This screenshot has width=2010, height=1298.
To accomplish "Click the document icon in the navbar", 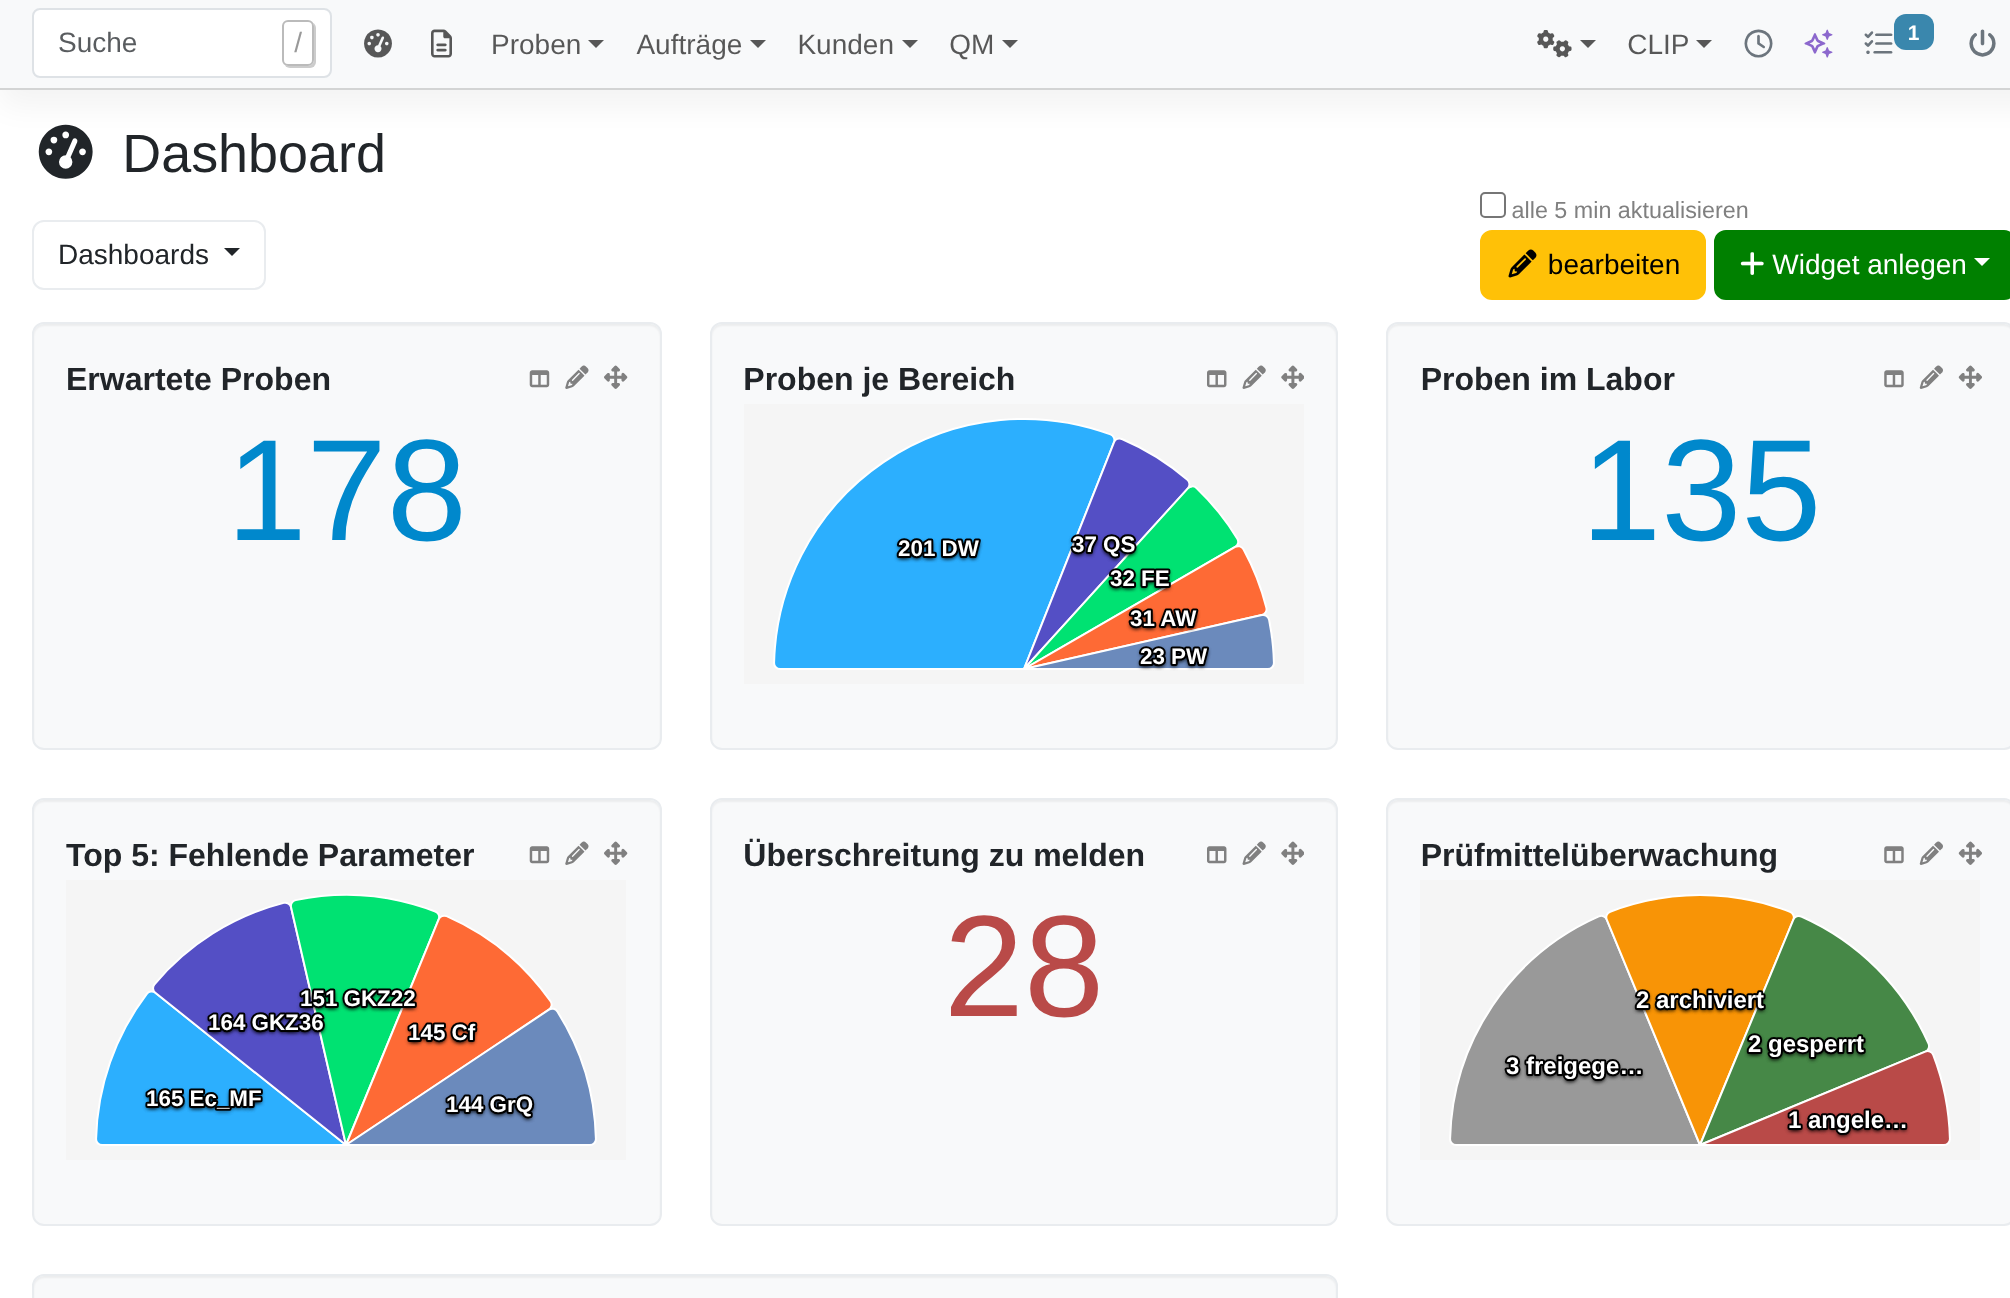I will pyautogui.click(x=441, y=44).
